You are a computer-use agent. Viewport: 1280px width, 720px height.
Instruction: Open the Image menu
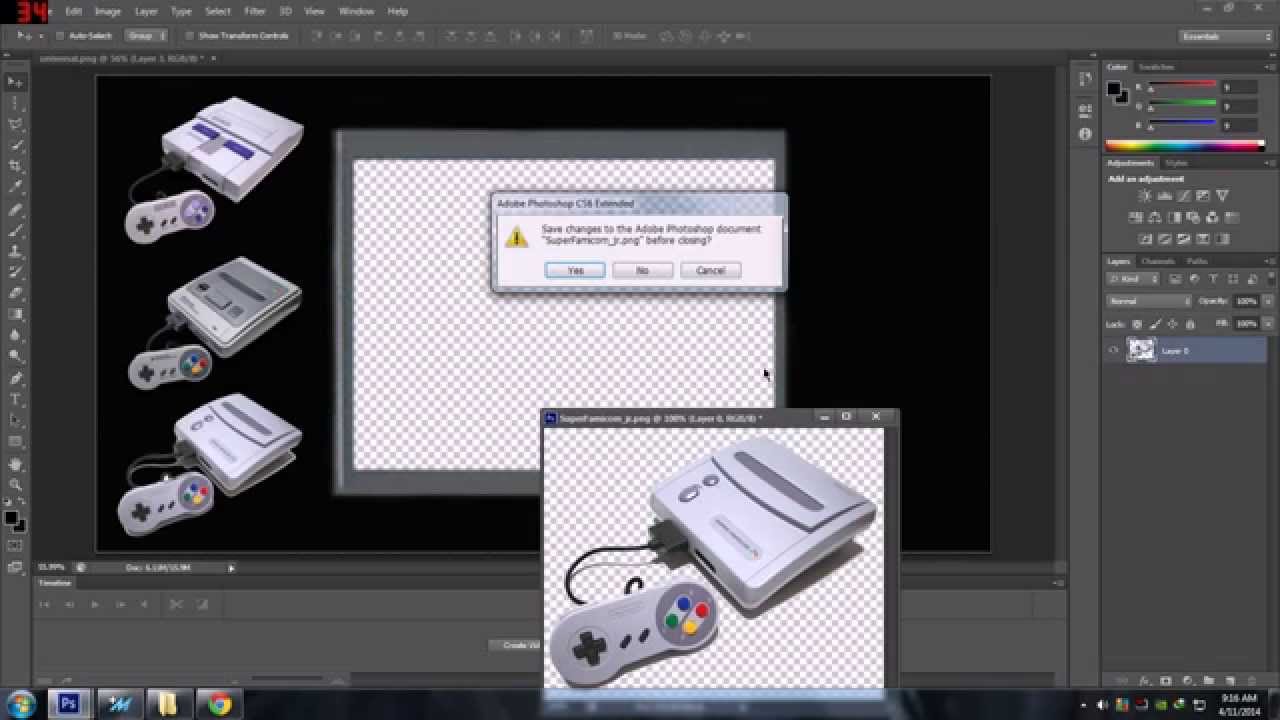[x=107, y=11]
